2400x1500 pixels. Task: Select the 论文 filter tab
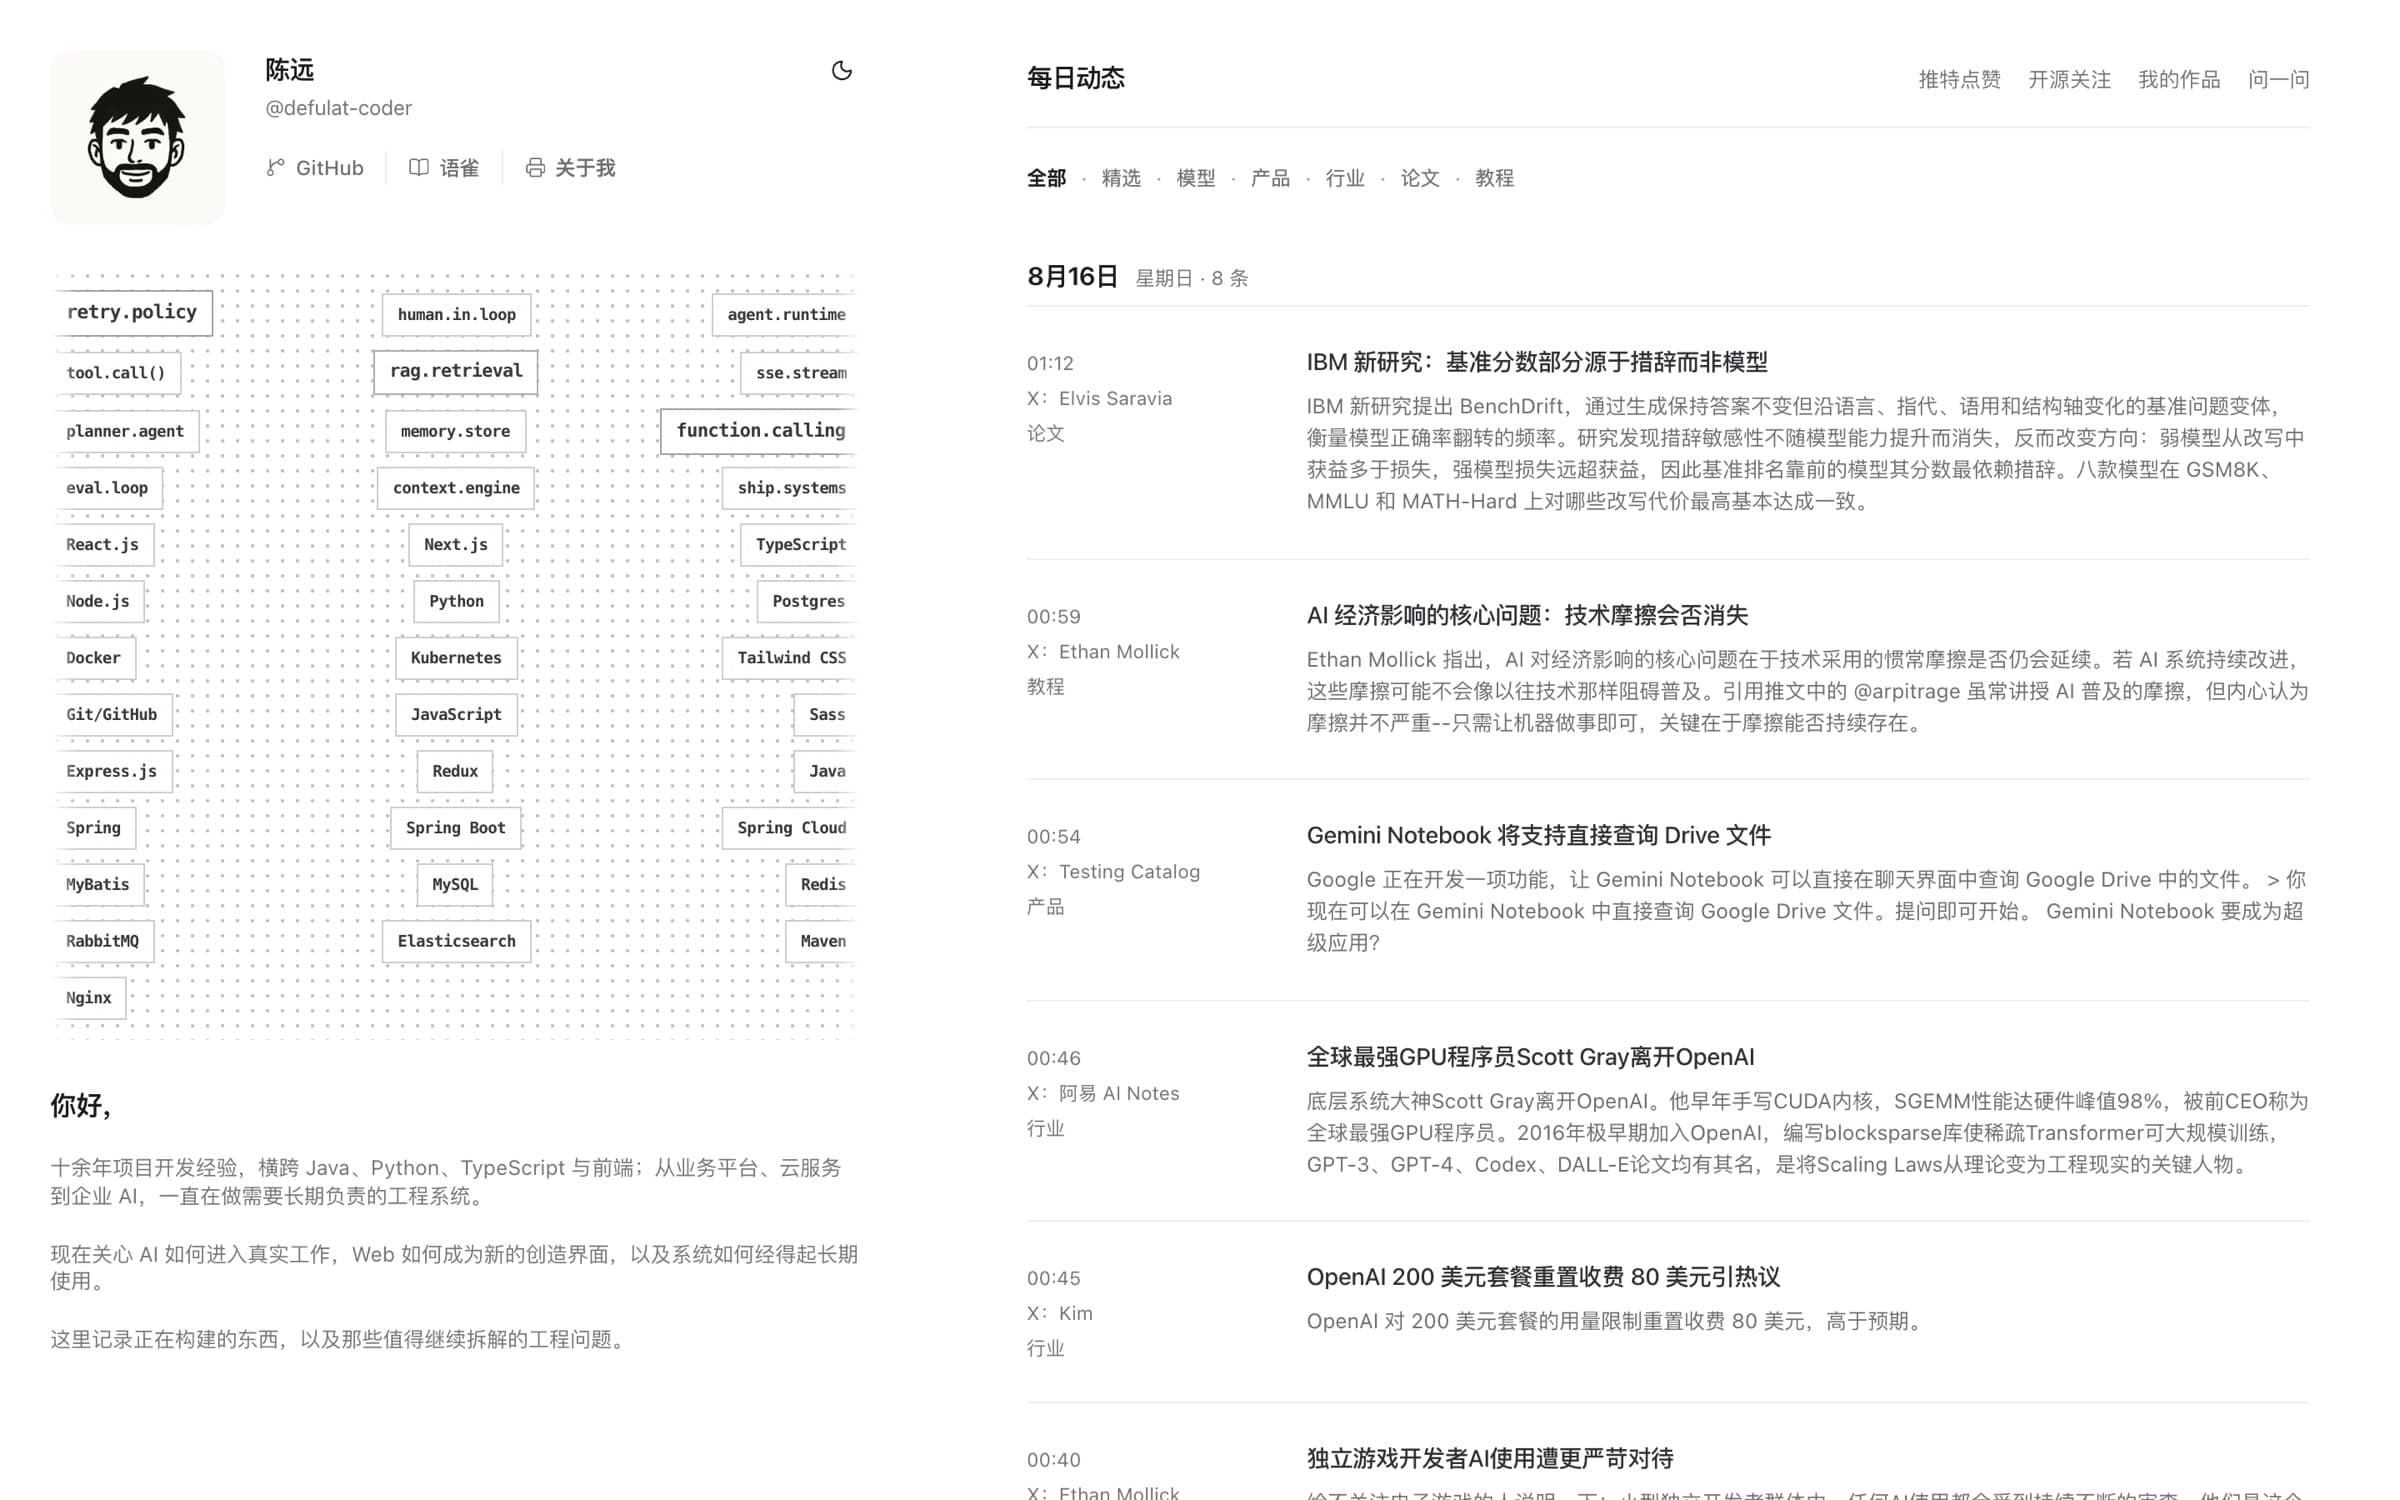(x=1420, y=178)
